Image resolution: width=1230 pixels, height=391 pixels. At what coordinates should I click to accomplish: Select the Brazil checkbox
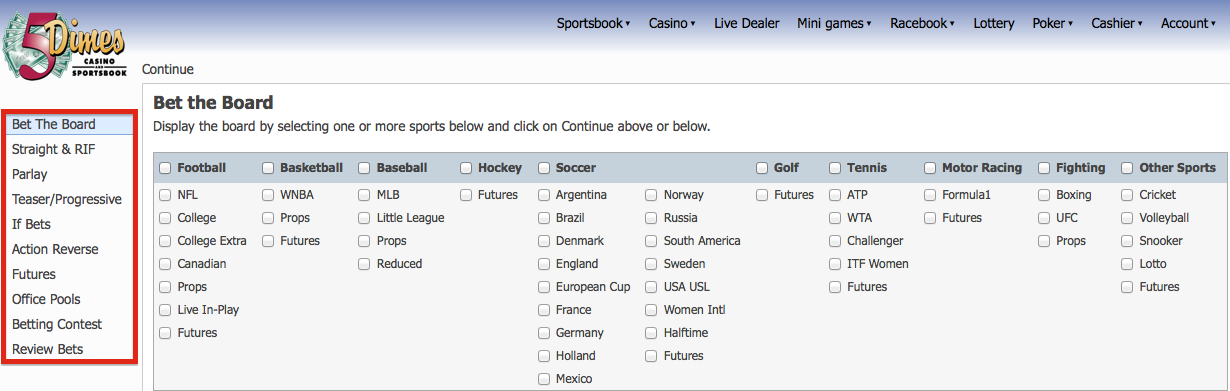[x=544, y=218]
